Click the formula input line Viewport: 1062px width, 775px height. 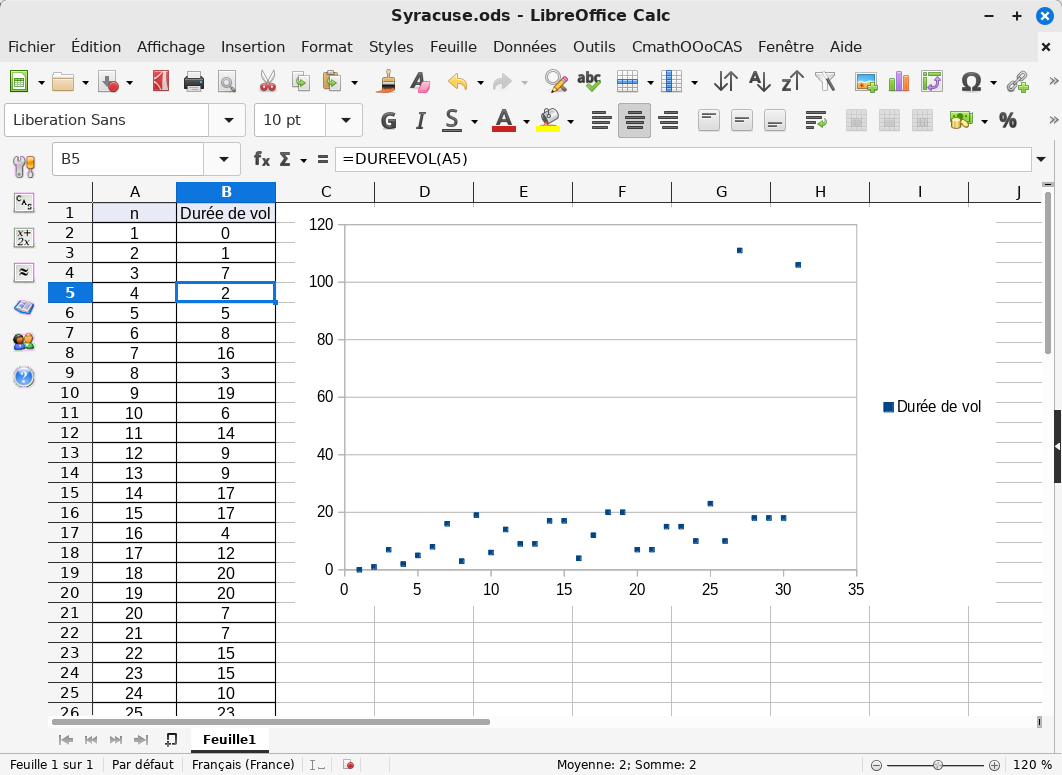680,159
